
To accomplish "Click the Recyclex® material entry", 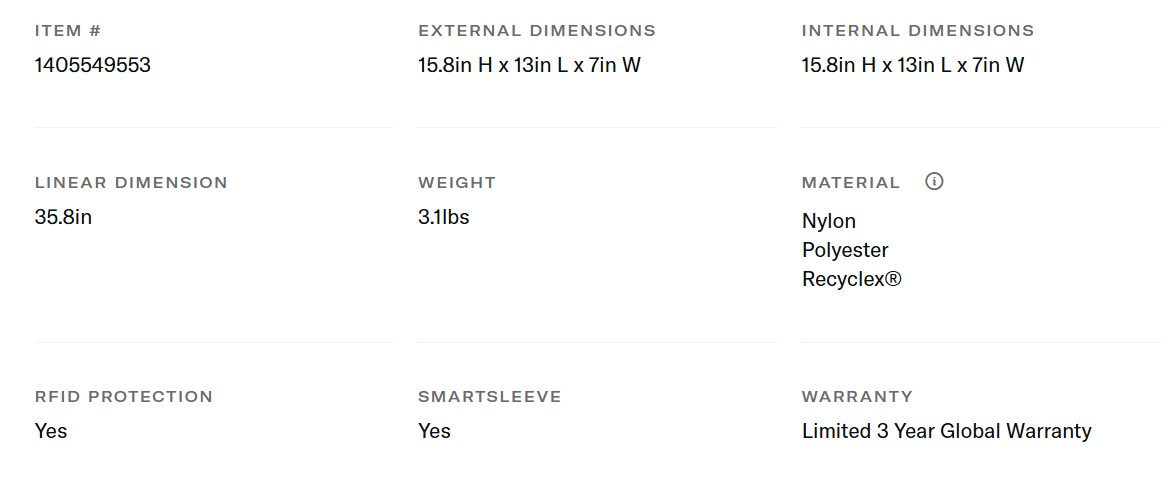I will [x=851, y=279].
